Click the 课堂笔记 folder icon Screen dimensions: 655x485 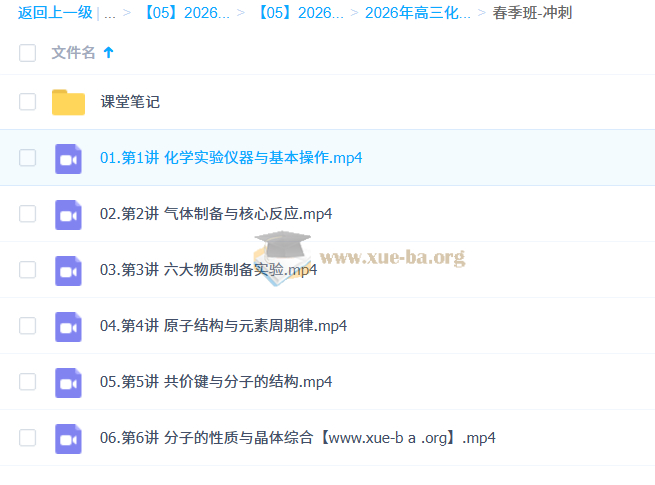click(68, 102)
